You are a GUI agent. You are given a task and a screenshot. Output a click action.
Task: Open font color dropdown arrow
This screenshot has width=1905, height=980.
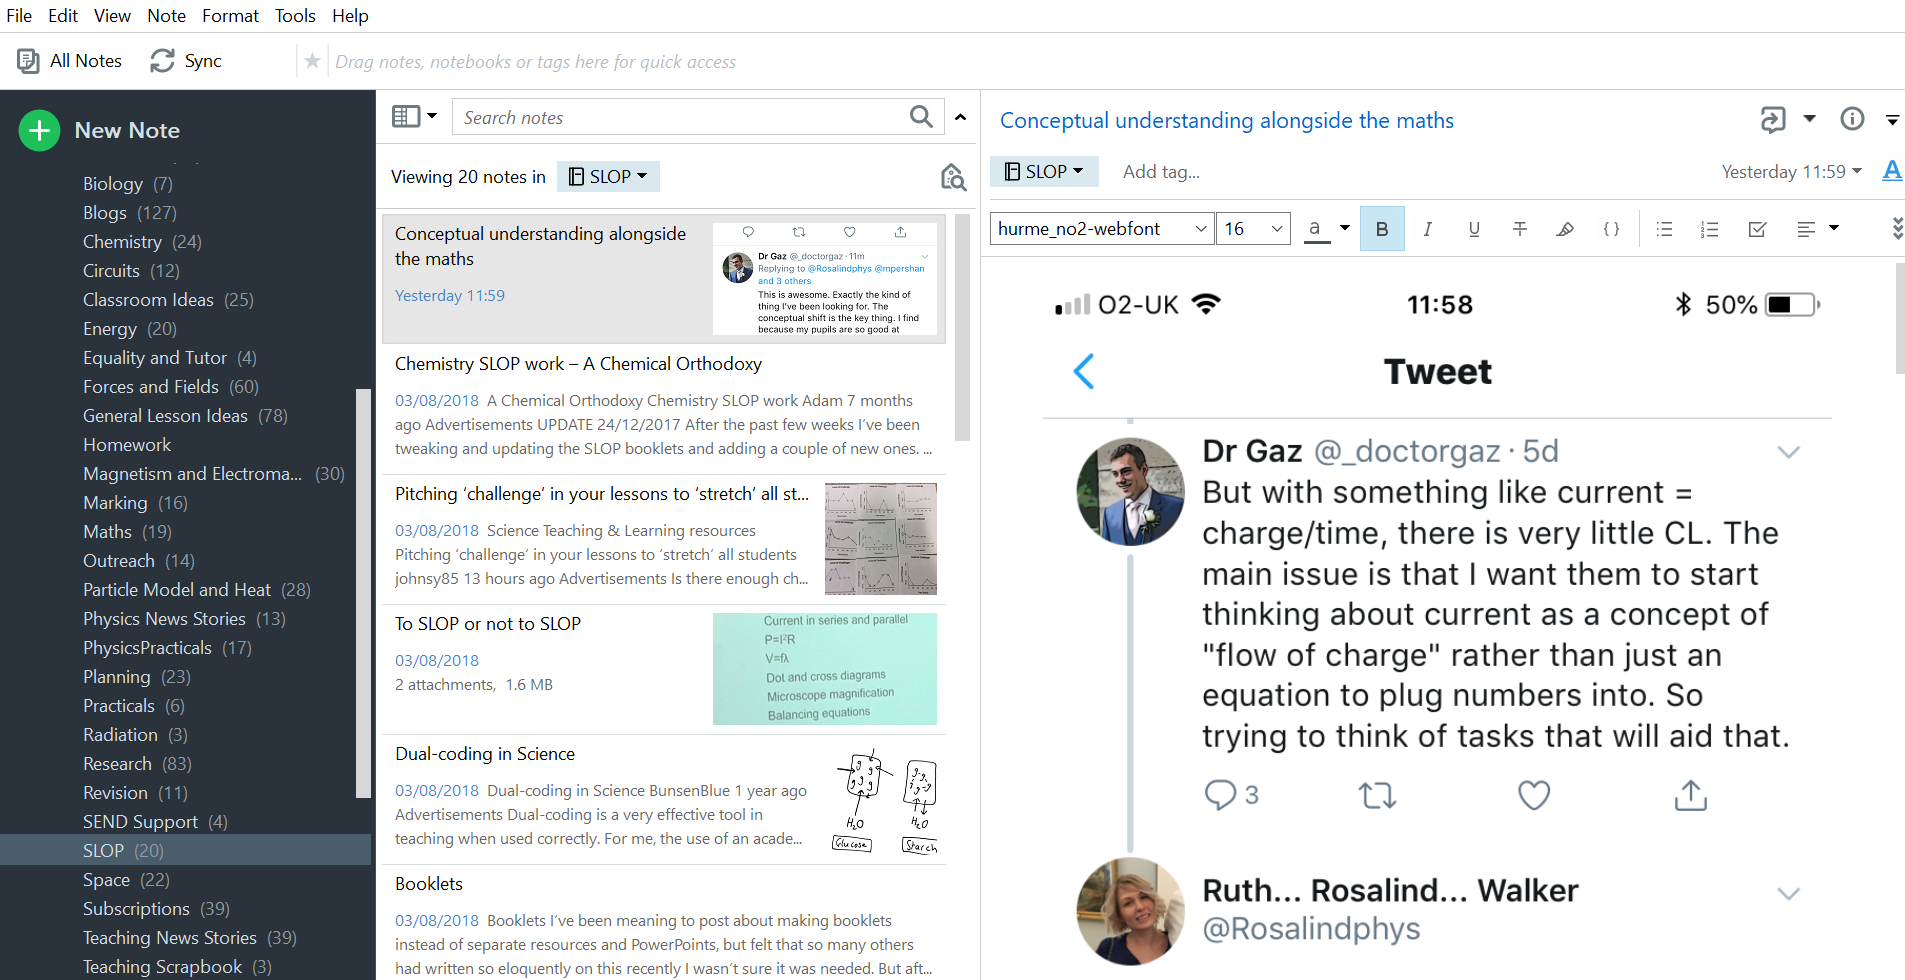pos(1345,228)
